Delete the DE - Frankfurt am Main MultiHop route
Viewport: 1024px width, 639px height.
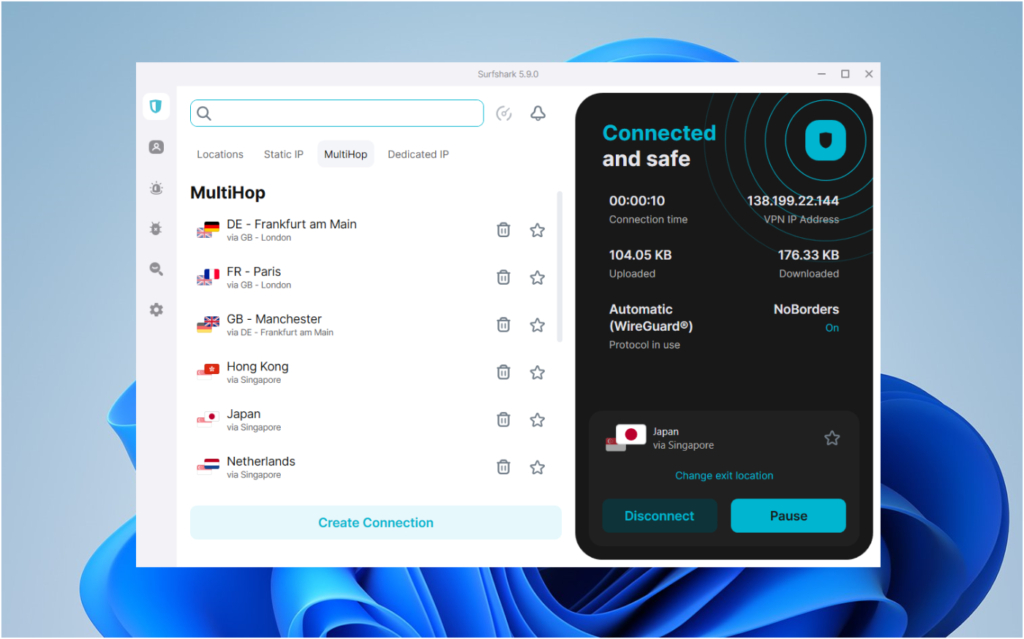point(503,229)
